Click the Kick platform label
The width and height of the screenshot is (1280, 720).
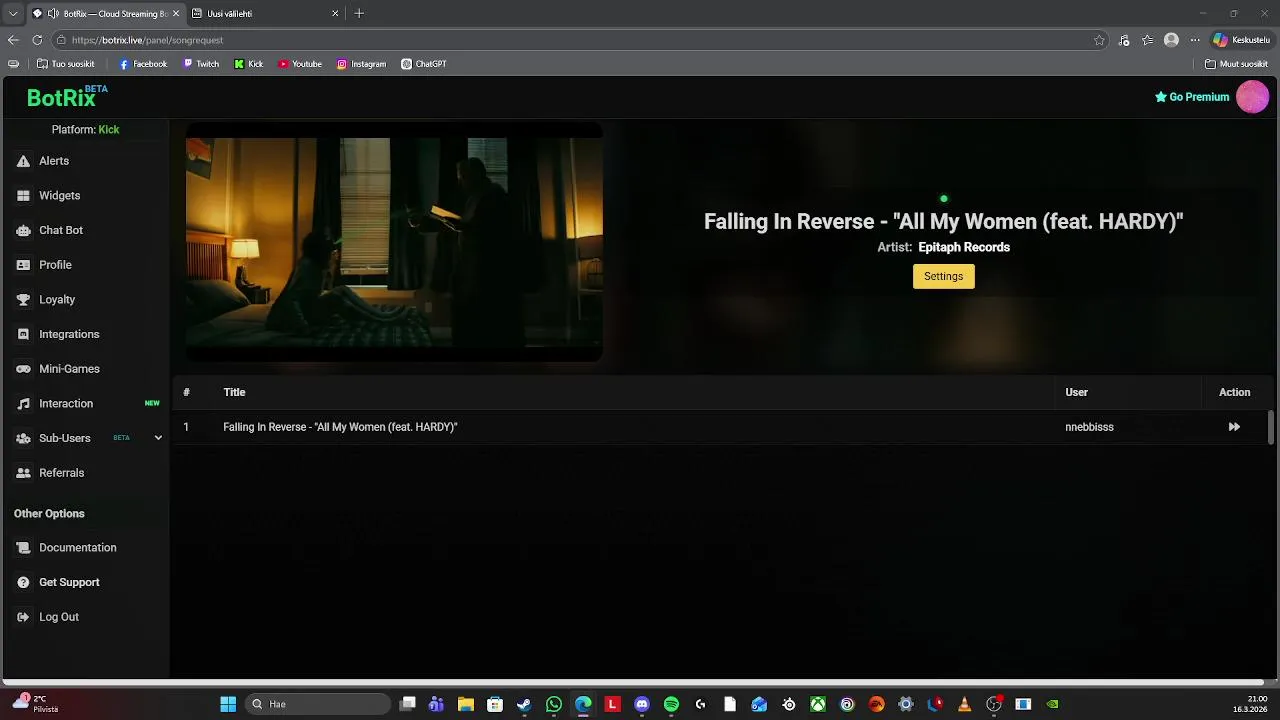click(109, 130)
